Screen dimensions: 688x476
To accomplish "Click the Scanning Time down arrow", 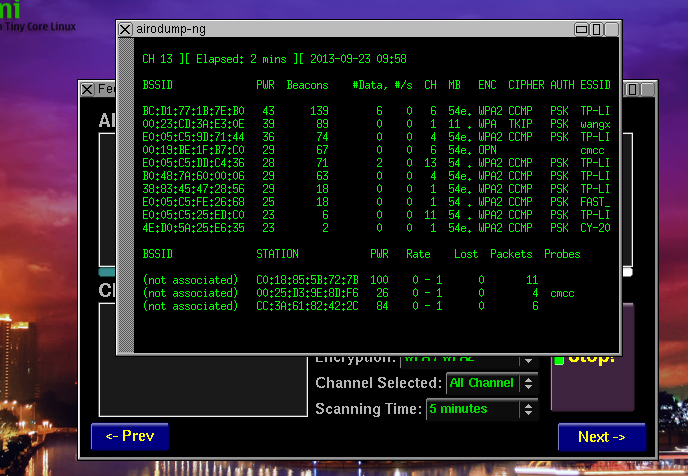I will coord(528,413).
